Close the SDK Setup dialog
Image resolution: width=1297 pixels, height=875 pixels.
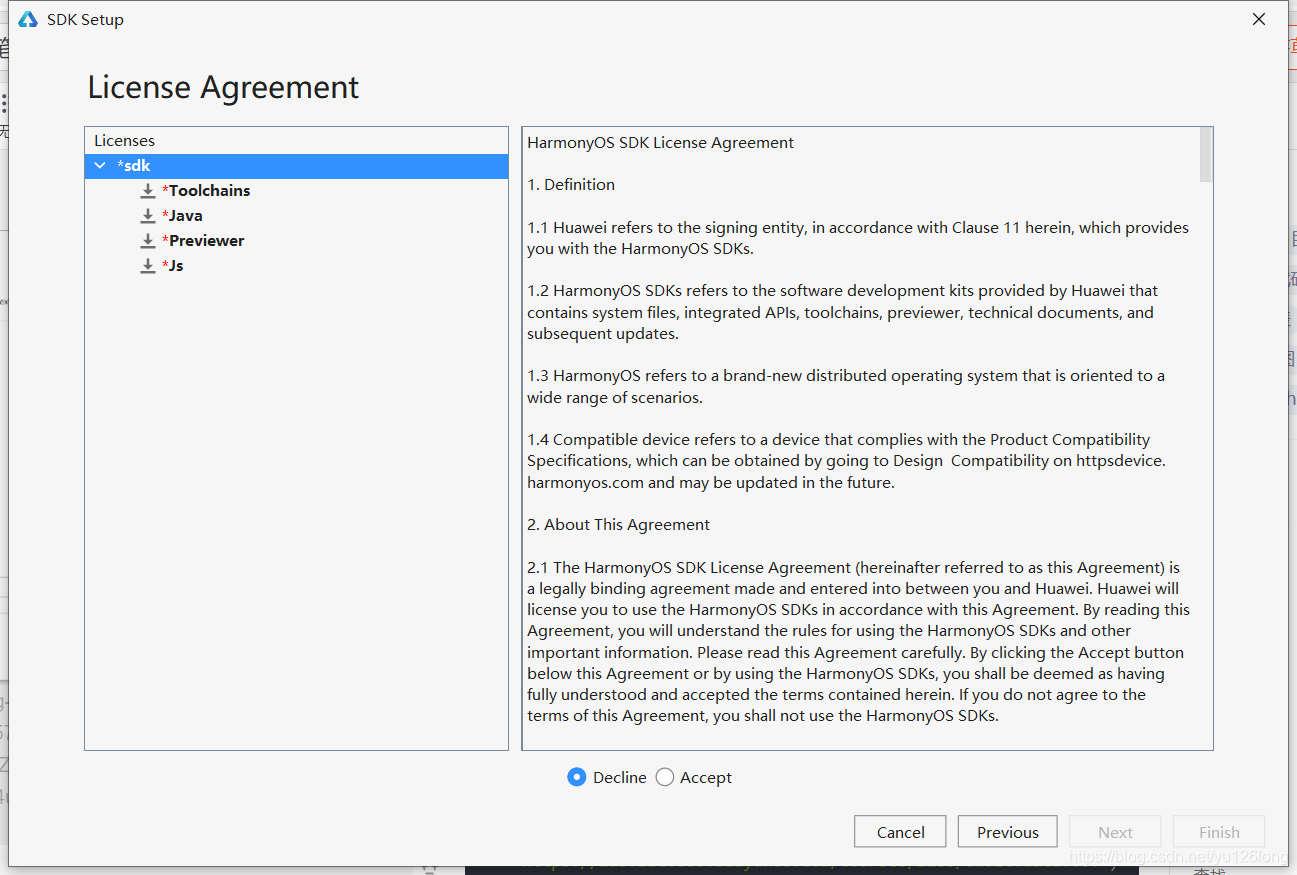tap(1259, 20)
